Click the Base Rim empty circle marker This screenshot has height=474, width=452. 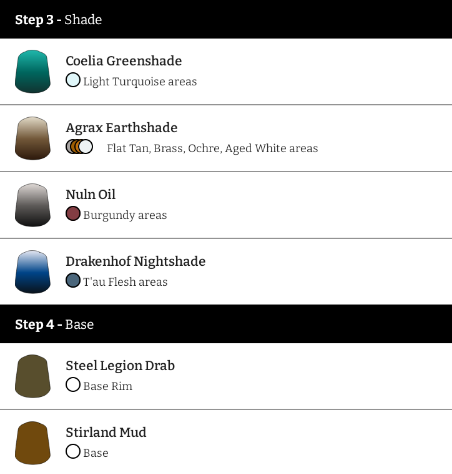click(73, 385)
